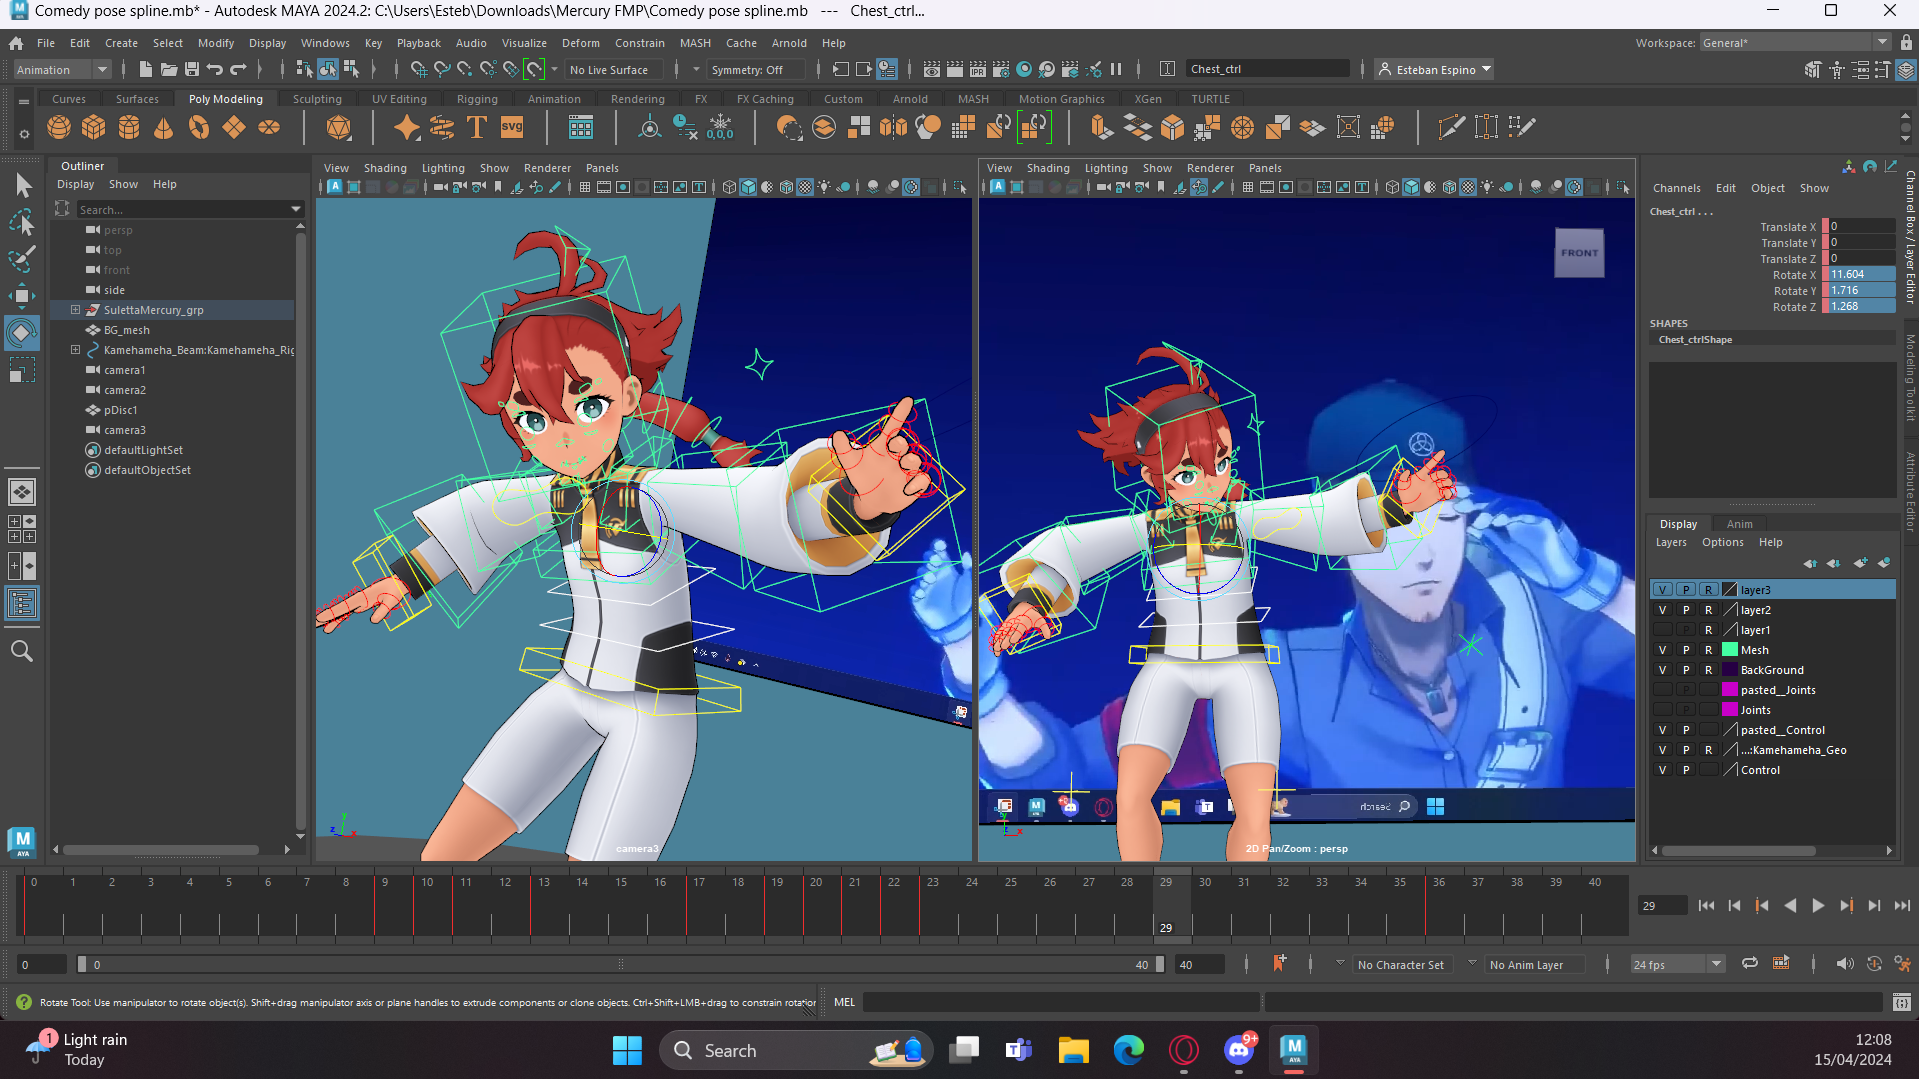
Task: Expand Kamehameha_Beam rig node in Outliner
Action: pyautogui.click(x=75, y=350)
